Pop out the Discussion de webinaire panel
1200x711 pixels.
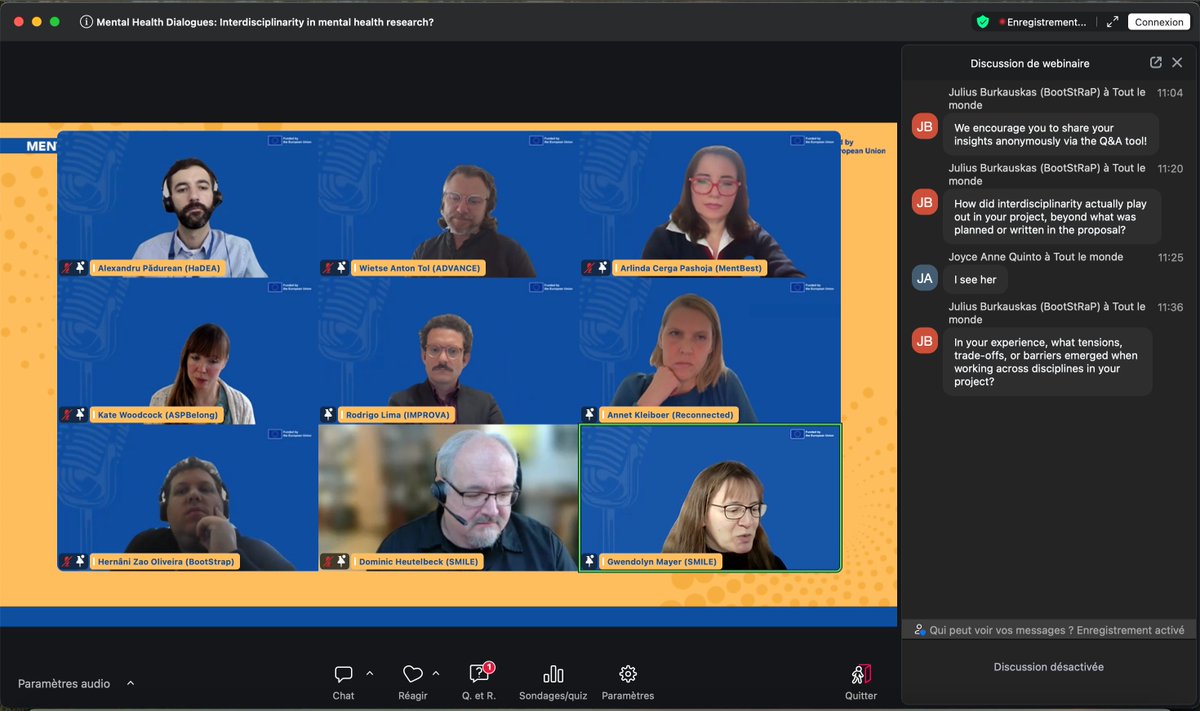tap(1155, 62)
